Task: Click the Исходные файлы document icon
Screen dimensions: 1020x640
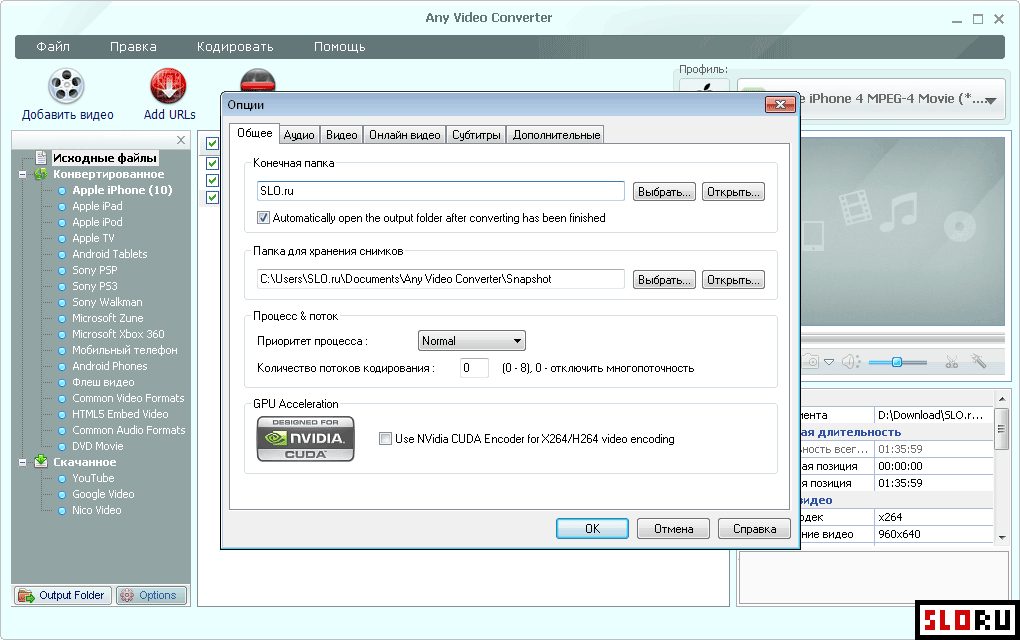Action: point(42,158)
